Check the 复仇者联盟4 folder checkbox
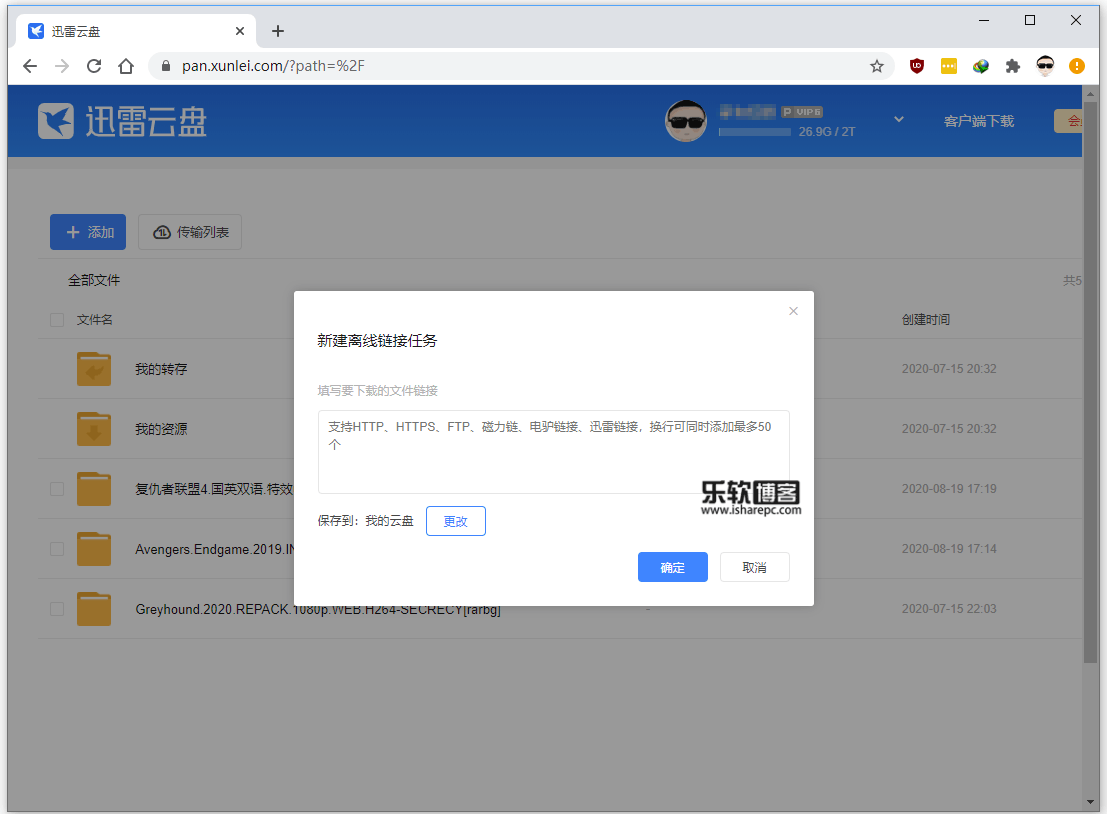This screenshot has height=814, width=1107. (57, 489)
